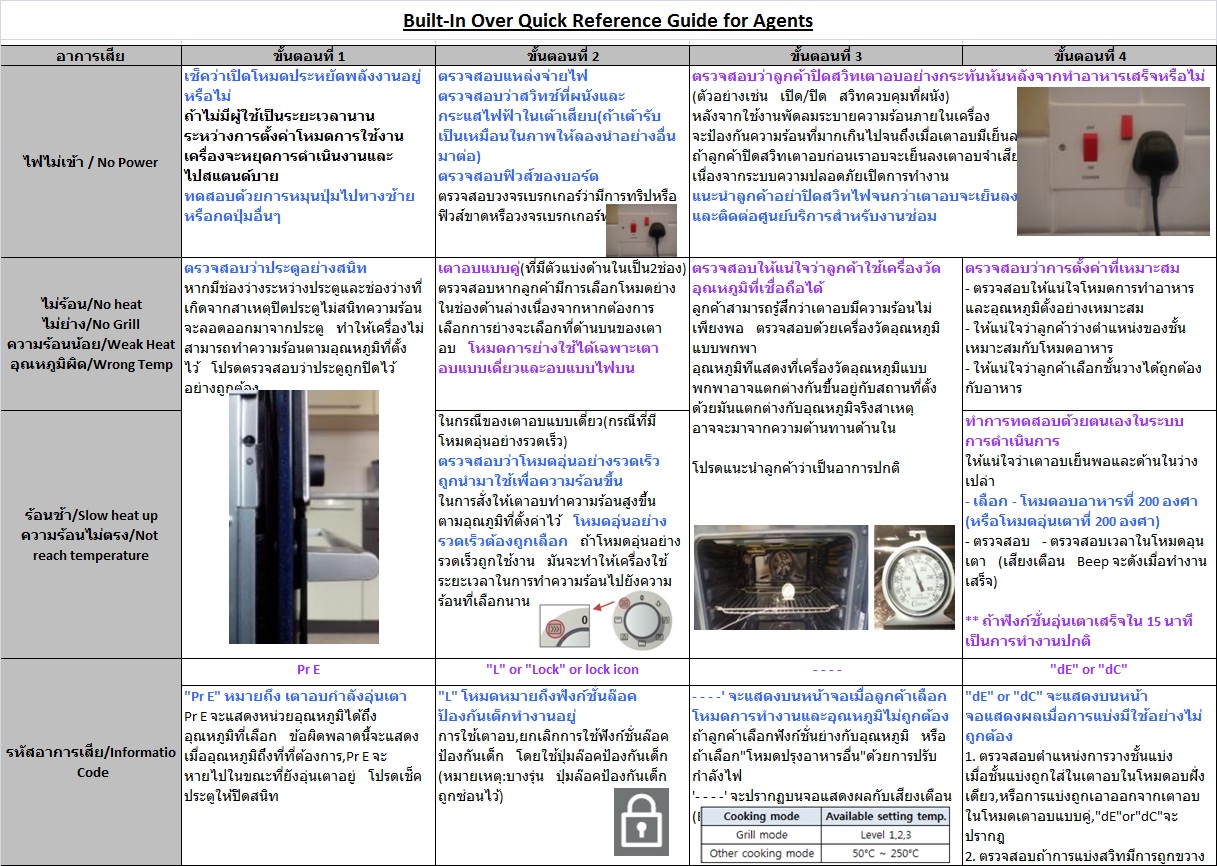Click the "L" or "Lock" or lock icon heading
Screen dimensions: 1217x866
coord(562,669)
